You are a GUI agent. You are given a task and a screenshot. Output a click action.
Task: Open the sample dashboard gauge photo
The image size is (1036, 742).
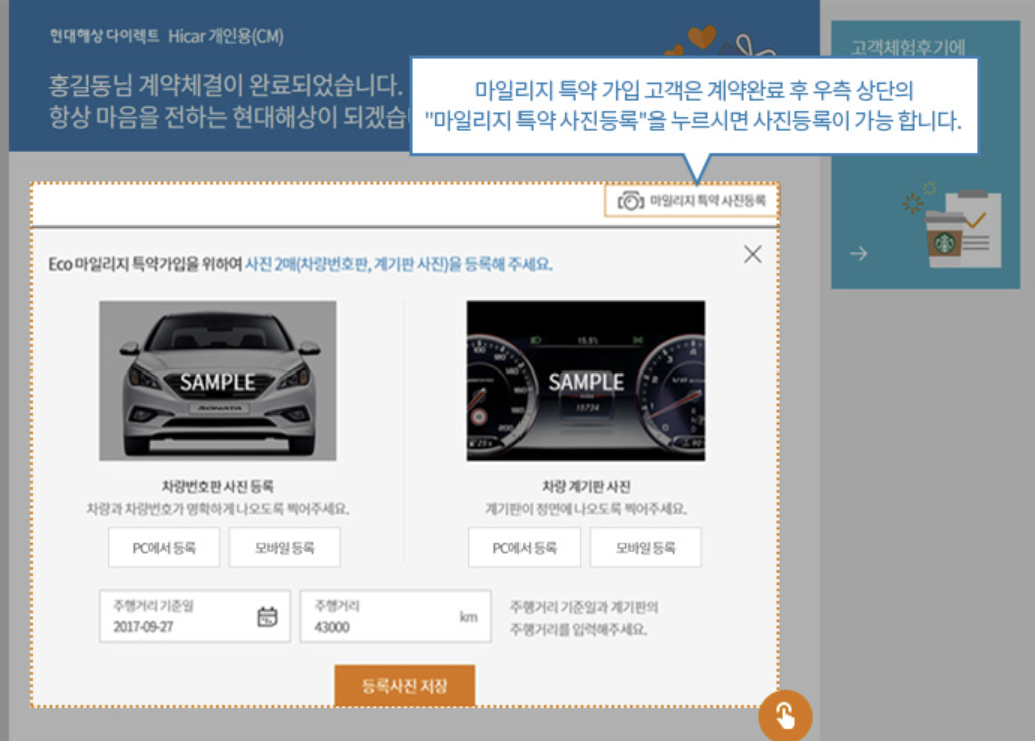click(585, 381)
